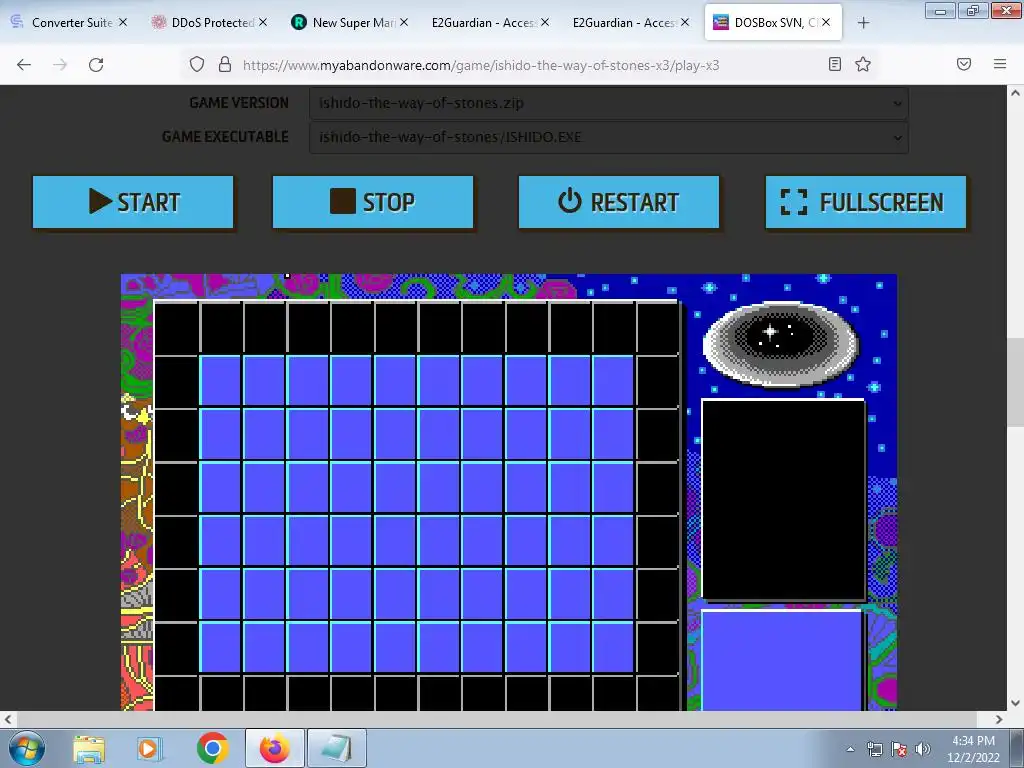Click the horizontal scrollbar right arrow
The image size is (1024, 768).
pyautogui.click(x=999, y=719)
